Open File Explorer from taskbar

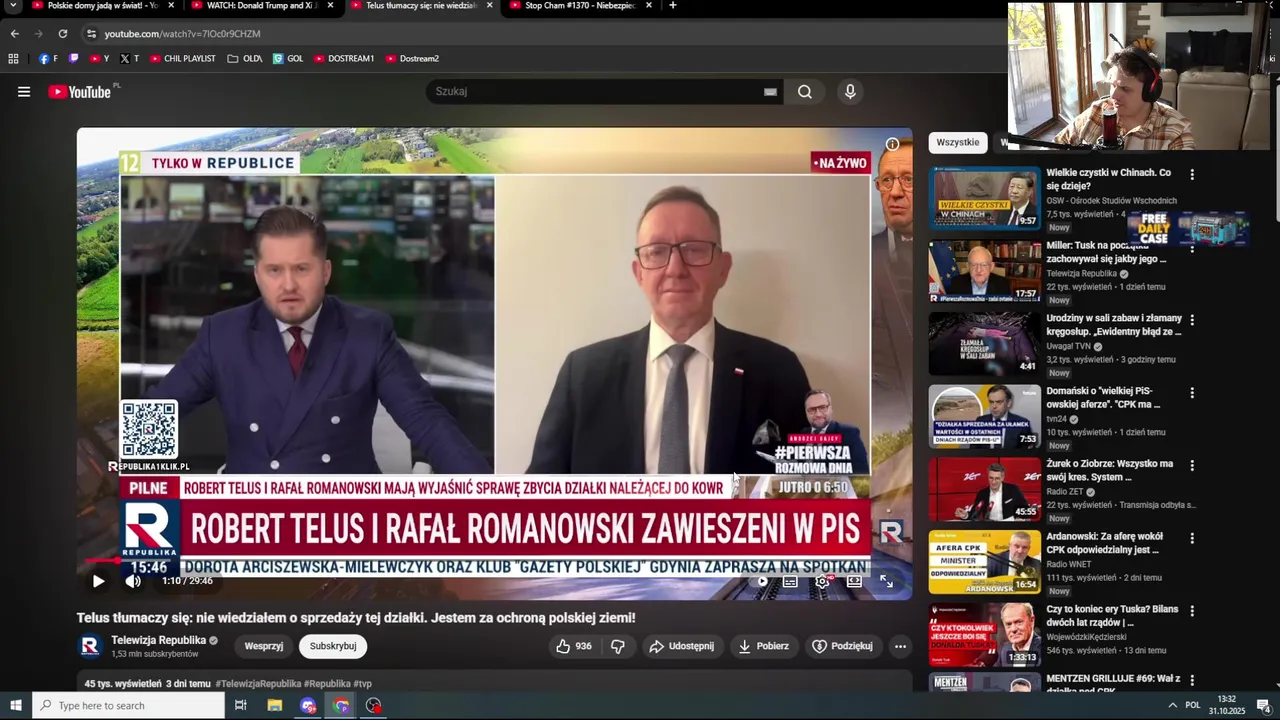tap(275, 705)
